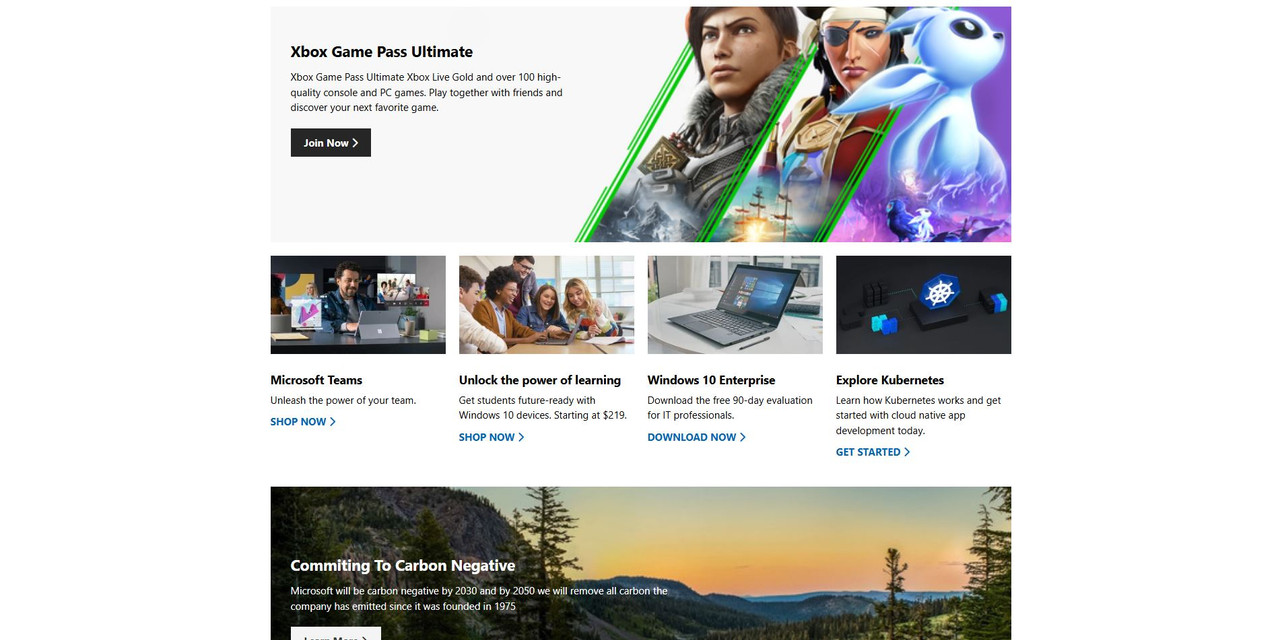Screen dimensions: 1280x640
Task: Select the Microsoft Teams heading
Action: 316,380
